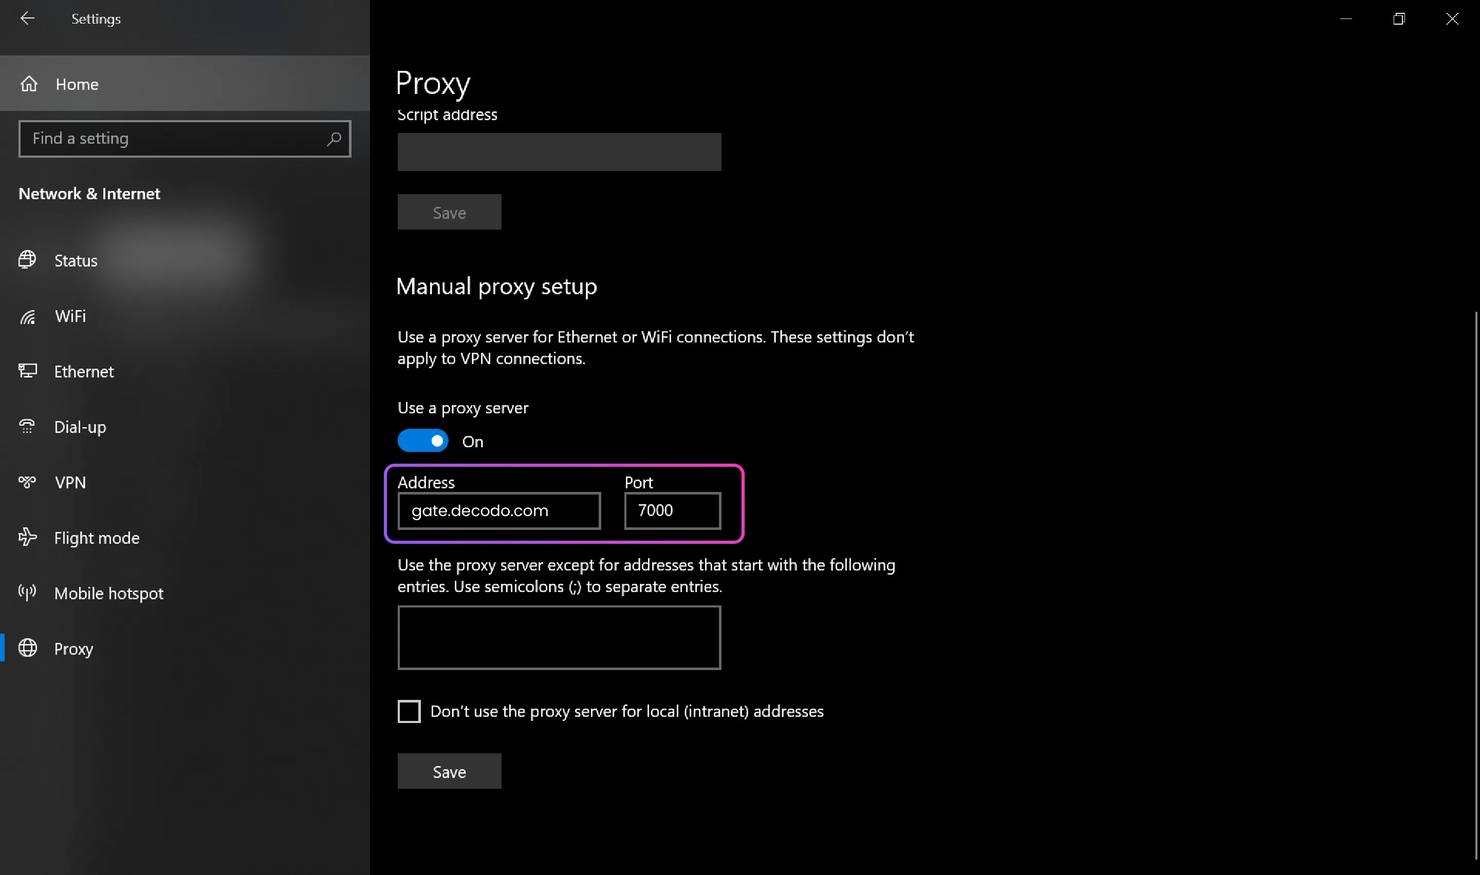The height and width of the screenshot is (875, 1480).
Task: Open Status via its globe icon
Action: click(28, 260)
